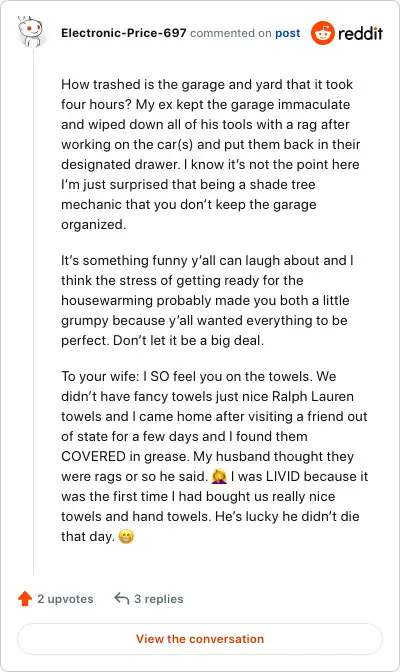Select the "2 upvotes" count label
The height and width of the screenshot is (672, 400).
click(x=65, y=599)
